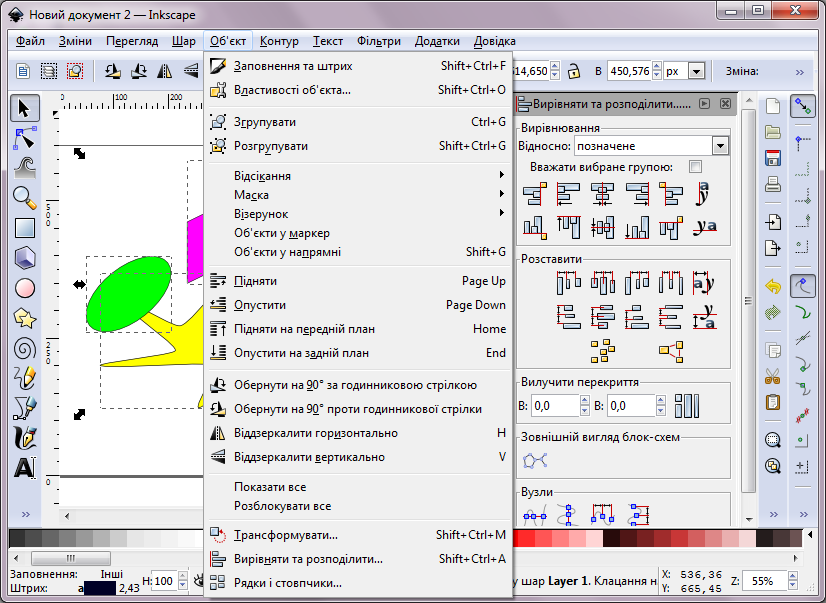Viewport: 826px width, 603px height.
Task: Select the Spiral tool
Action: click(25, 348)
